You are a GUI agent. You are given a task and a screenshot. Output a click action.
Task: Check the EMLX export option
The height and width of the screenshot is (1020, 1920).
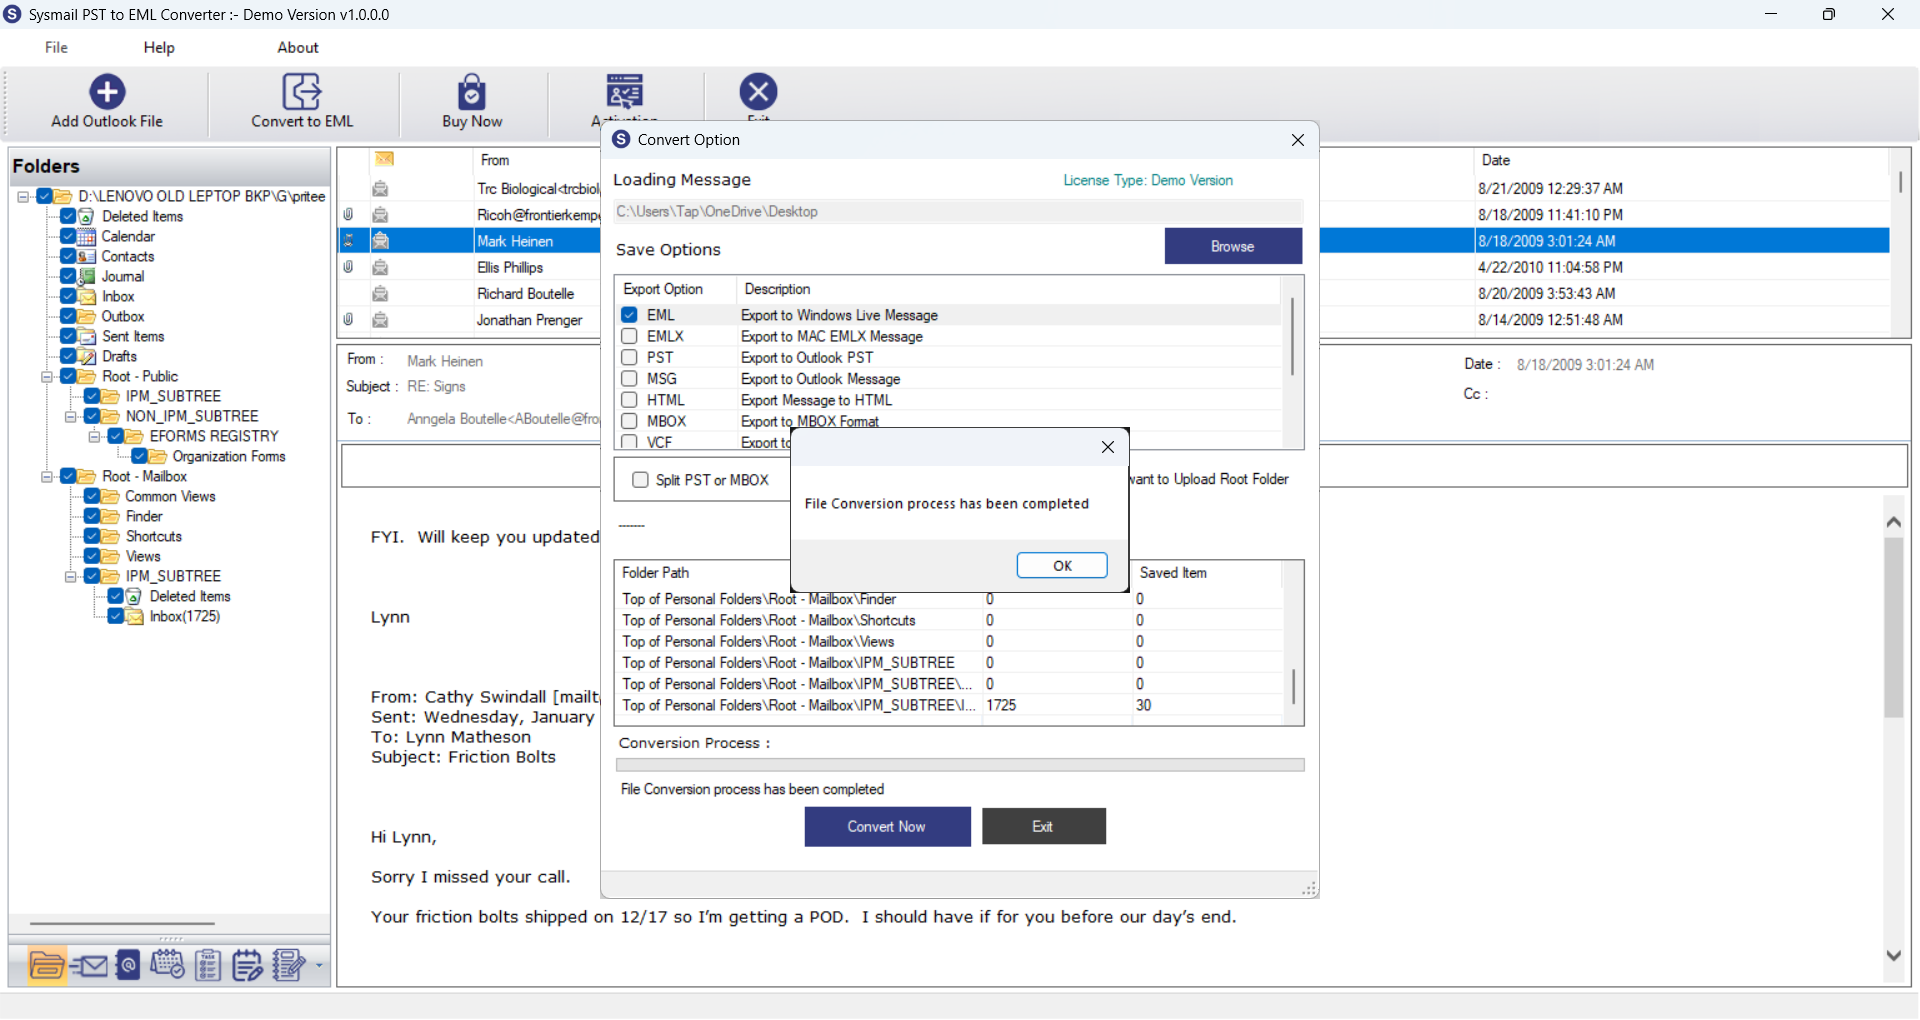pyautogui.click(x=629, y=336)
